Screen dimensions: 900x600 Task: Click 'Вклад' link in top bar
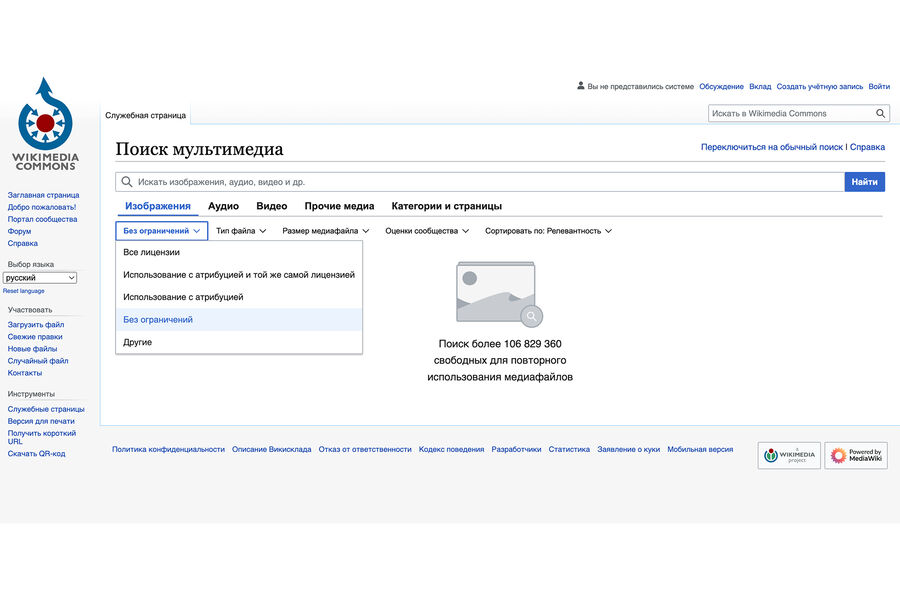click(x=760, y=87)
